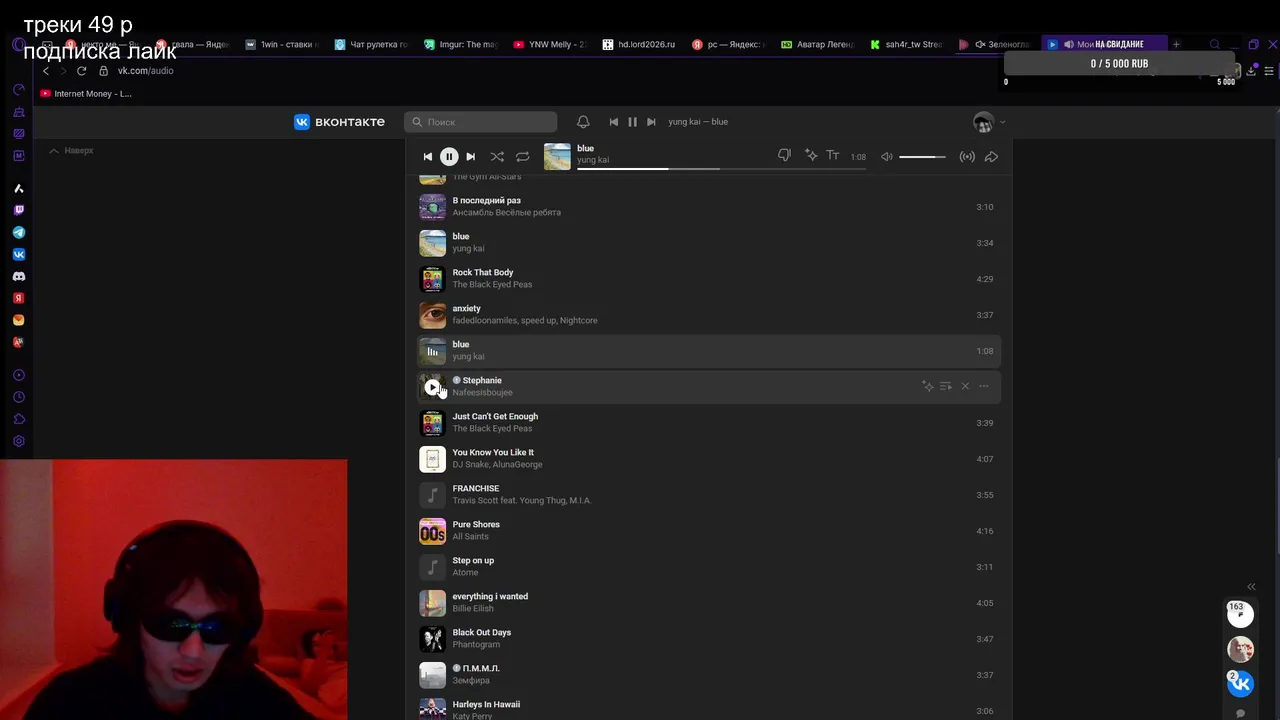Viewport: 1280px width, 720px height.
Task: Click header pause button
Action: point(632,122)
